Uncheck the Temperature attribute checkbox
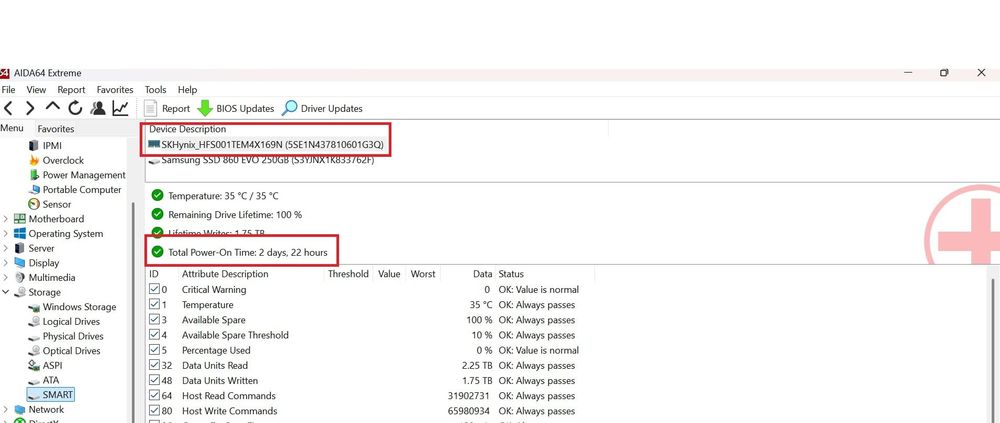 [154, 304]
